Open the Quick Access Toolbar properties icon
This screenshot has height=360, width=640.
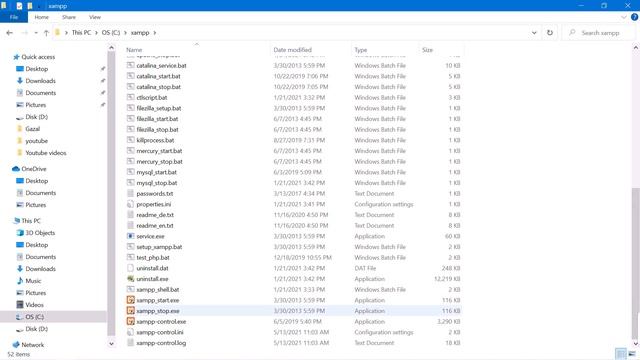point(19,6)
